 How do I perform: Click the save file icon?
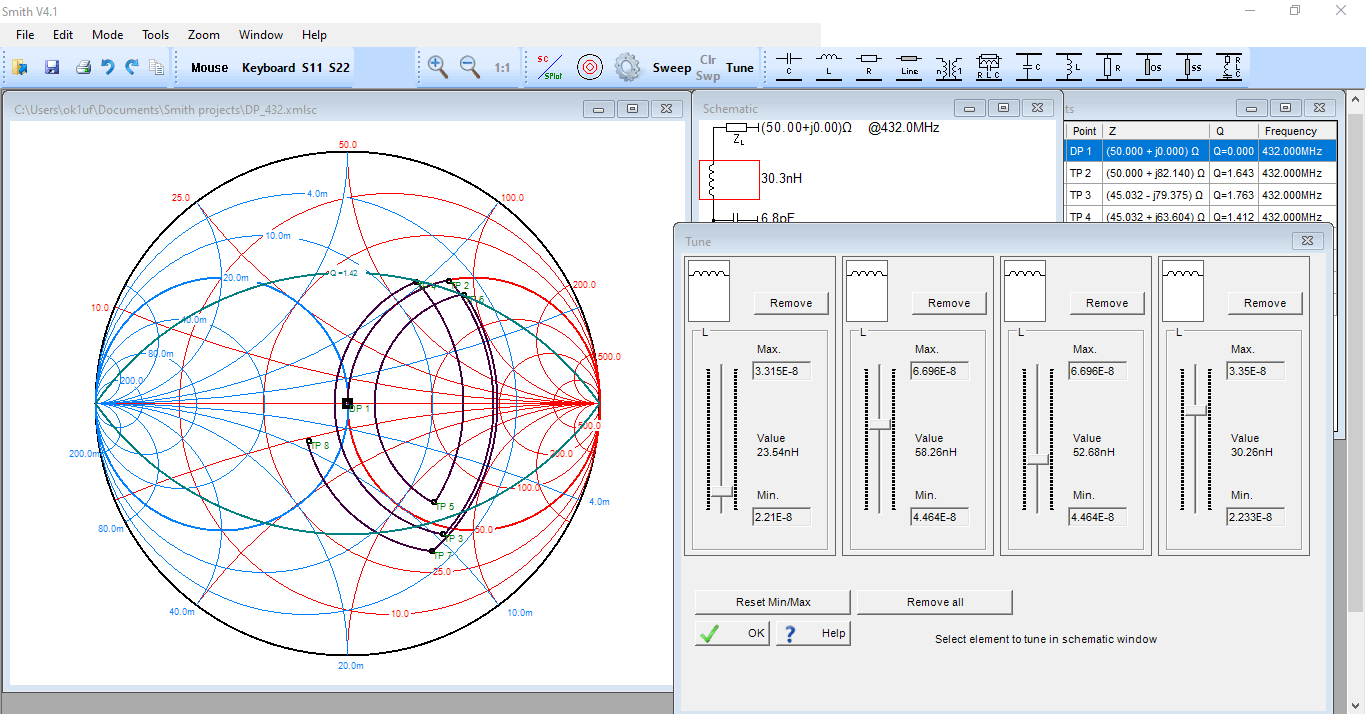click(52, 68)
